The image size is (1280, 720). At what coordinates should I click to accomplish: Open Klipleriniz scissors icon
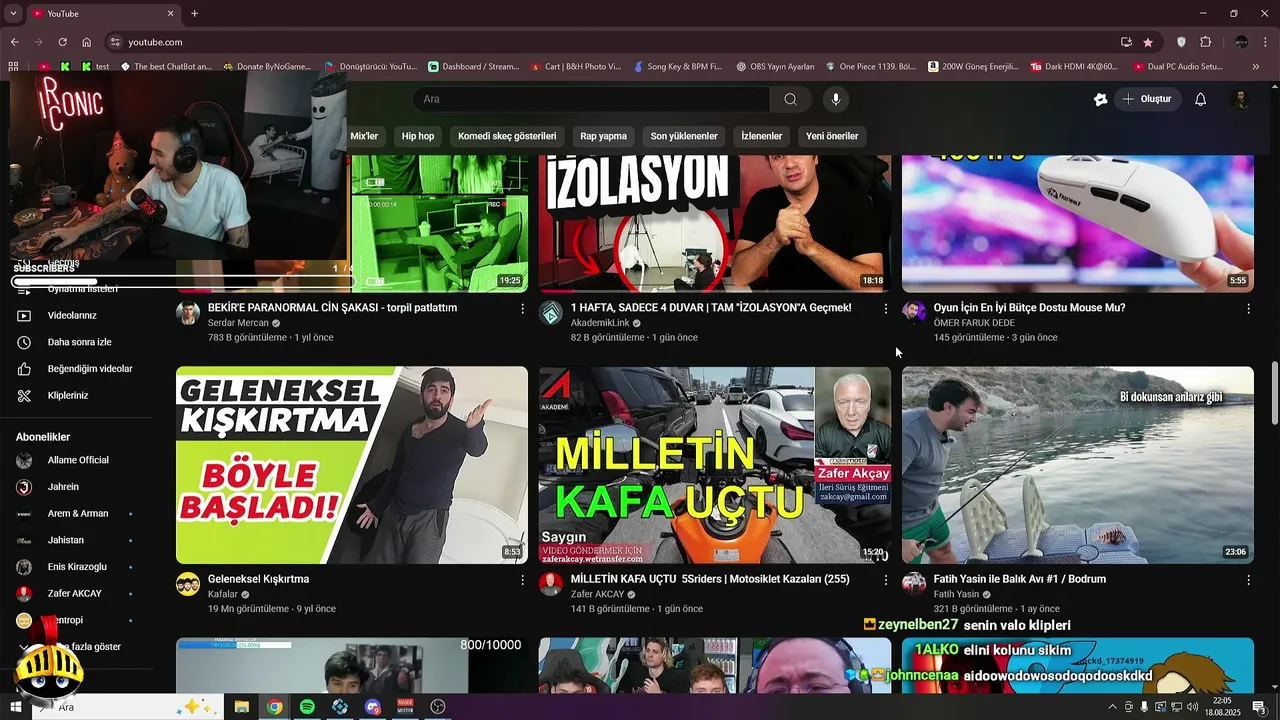(24, 396)
